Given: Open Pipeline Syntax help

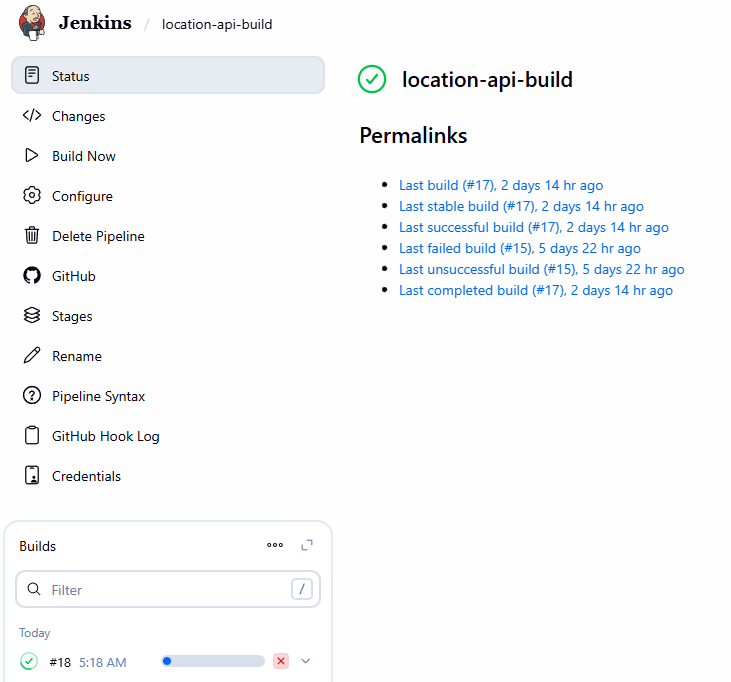Looking at the screenshot, I should (x=98, y=396).
